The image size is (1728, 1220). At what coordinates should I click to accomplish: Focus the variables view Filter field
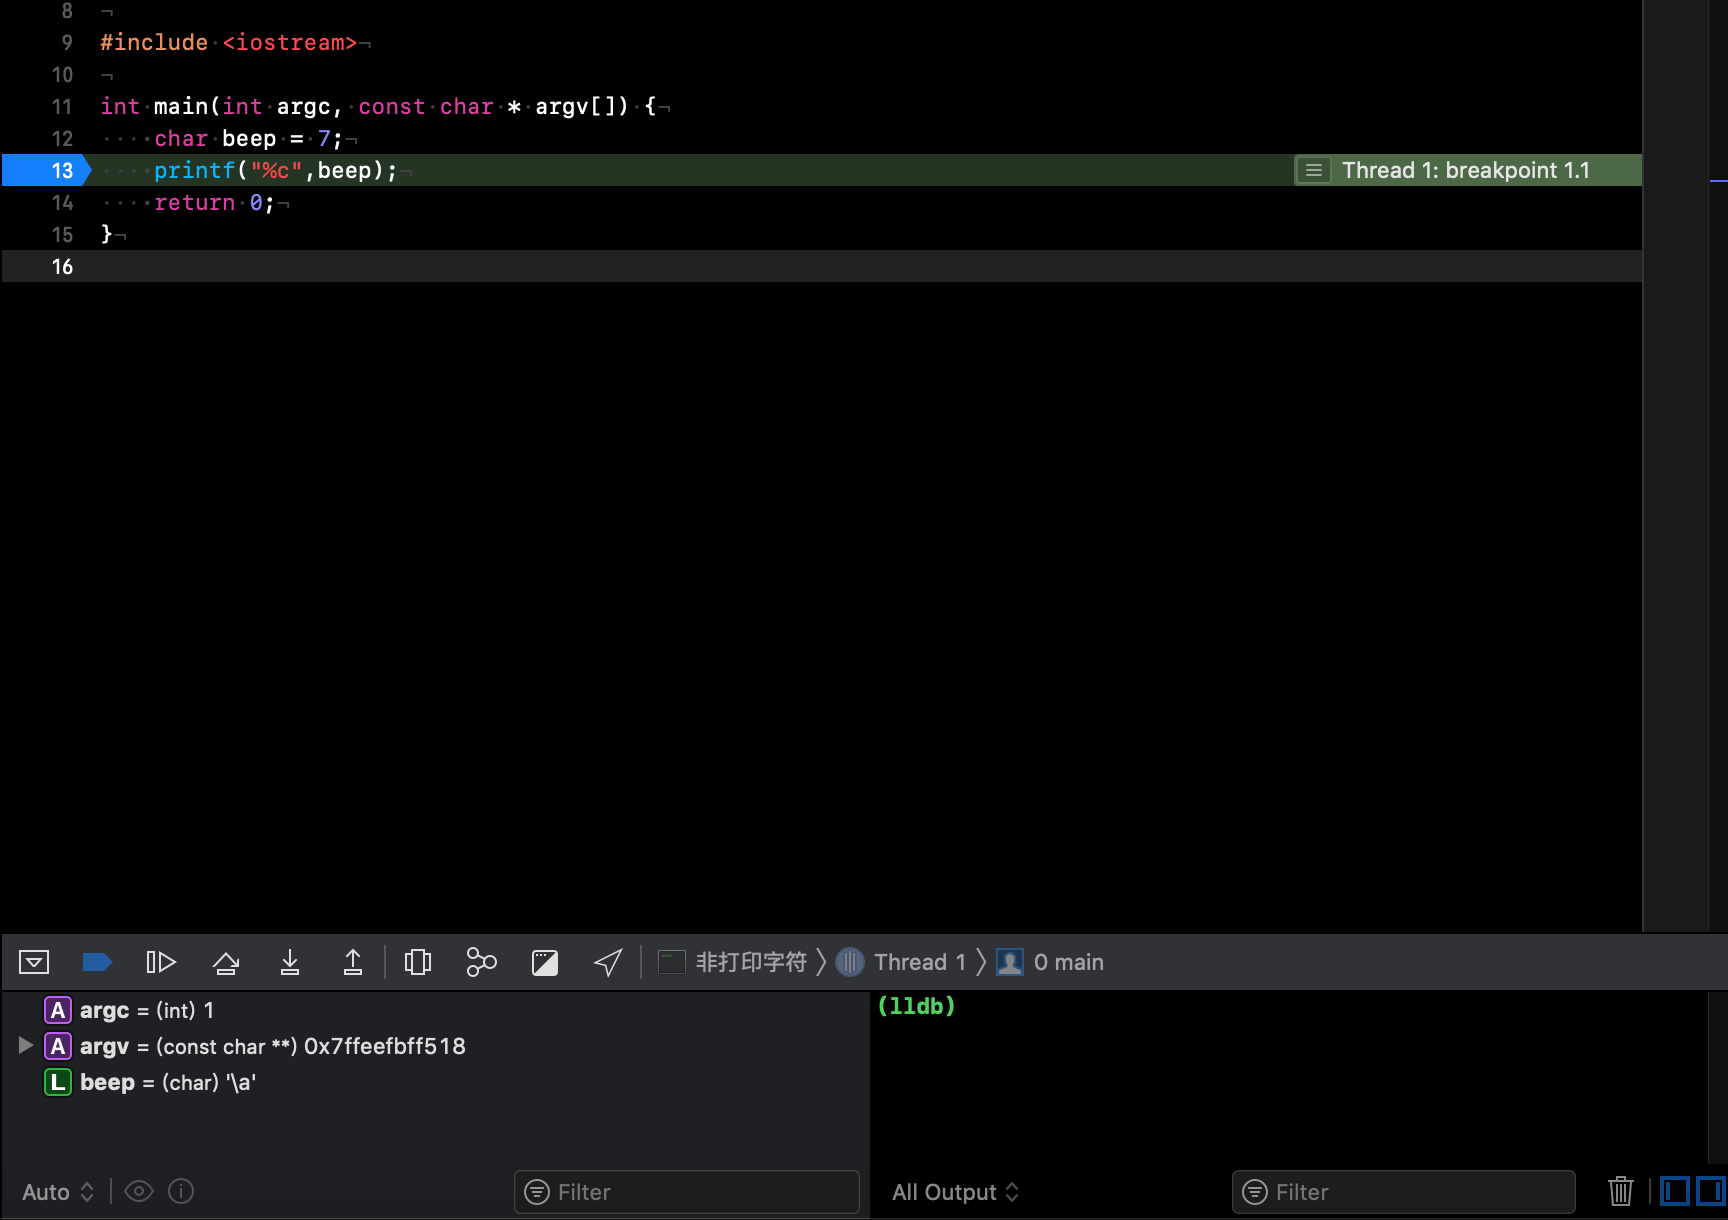tap(687, 1192)
